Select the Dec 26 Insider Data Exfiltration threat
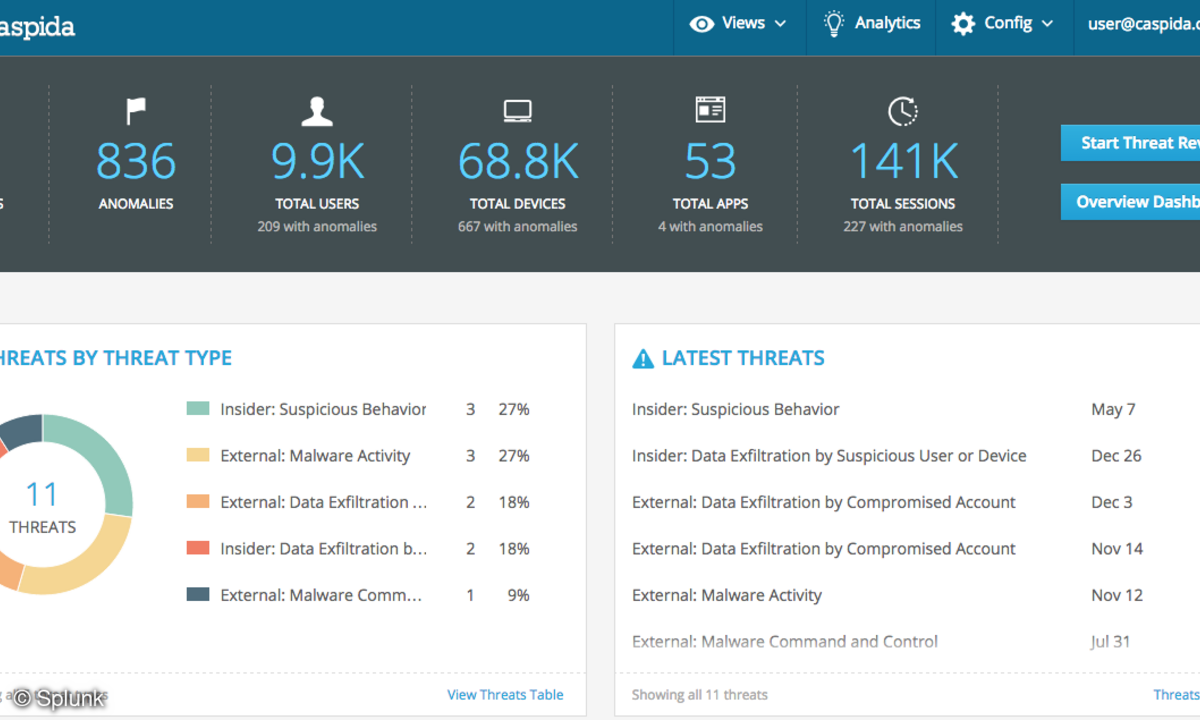This screenshot has height=720, width=1200. 829,456
